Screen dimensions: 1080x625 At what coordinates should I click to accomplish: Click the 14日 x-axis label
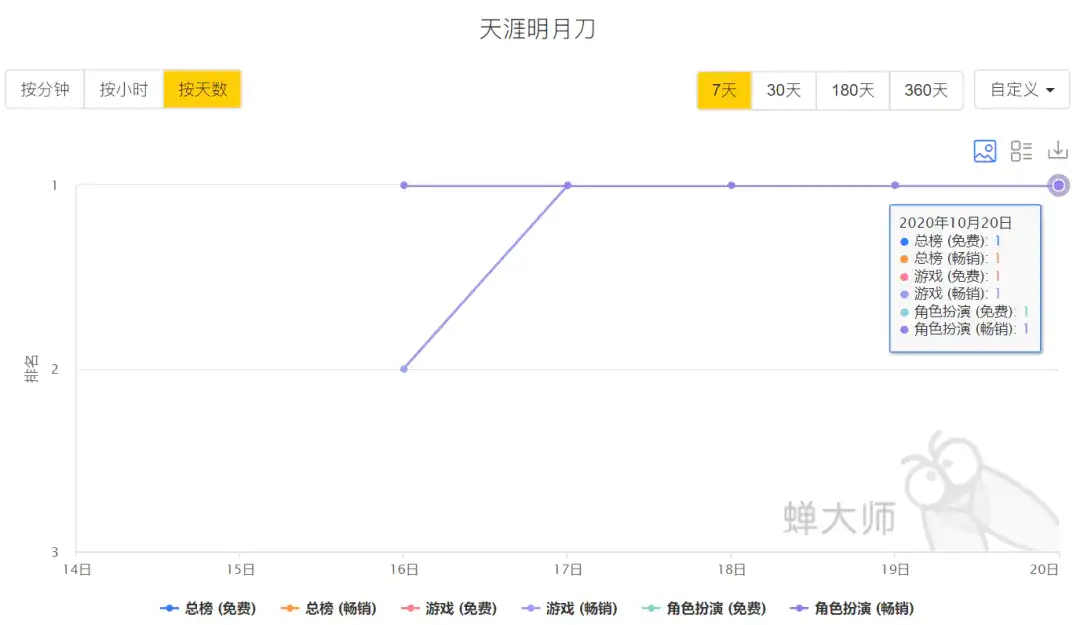coord(76,569)
